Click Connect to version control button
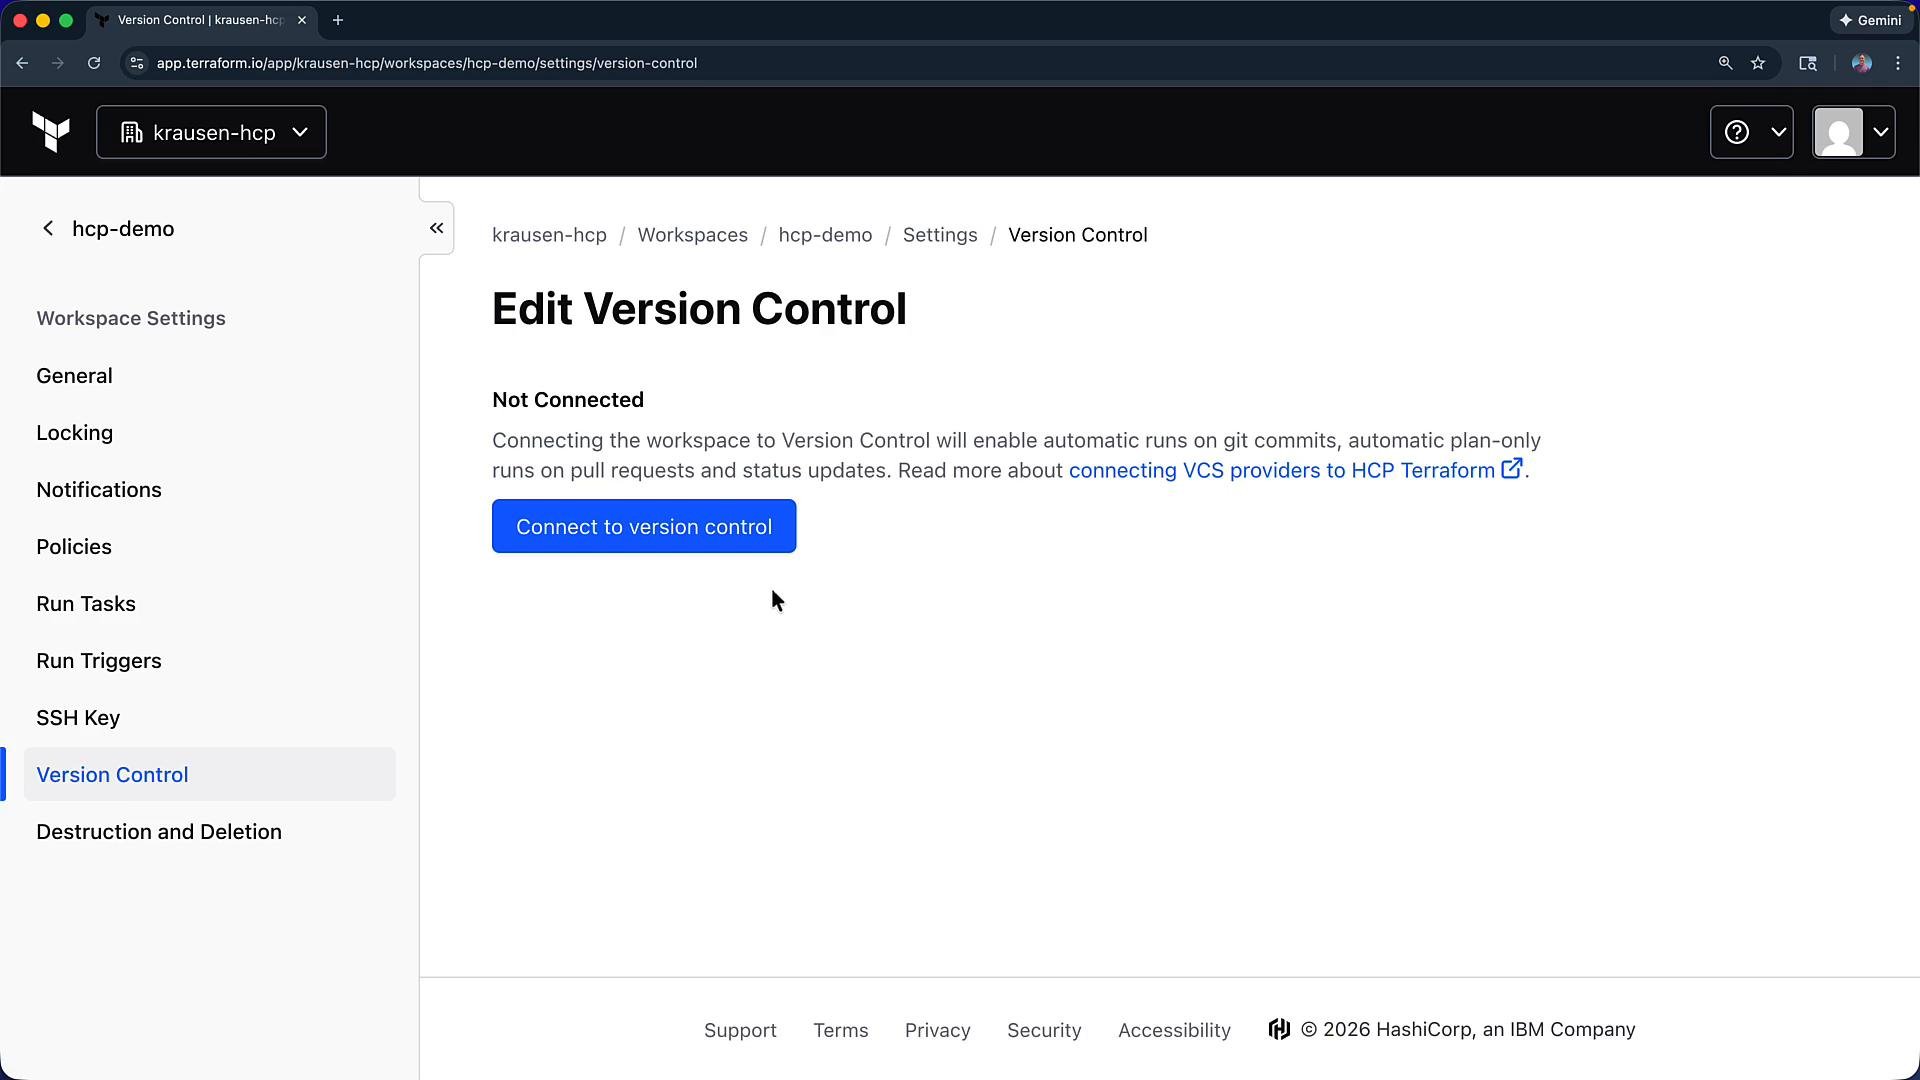This screenshot has height=1080, width=1920. point(644,526)
